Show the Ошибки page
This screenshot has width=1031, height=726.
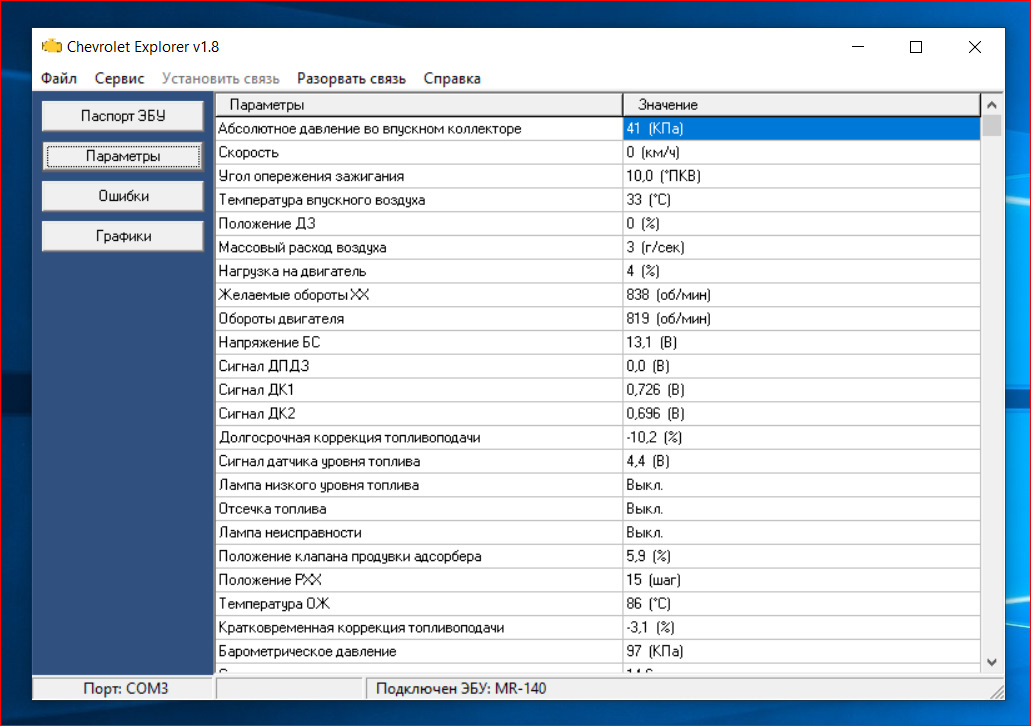[x=123, y=196]
